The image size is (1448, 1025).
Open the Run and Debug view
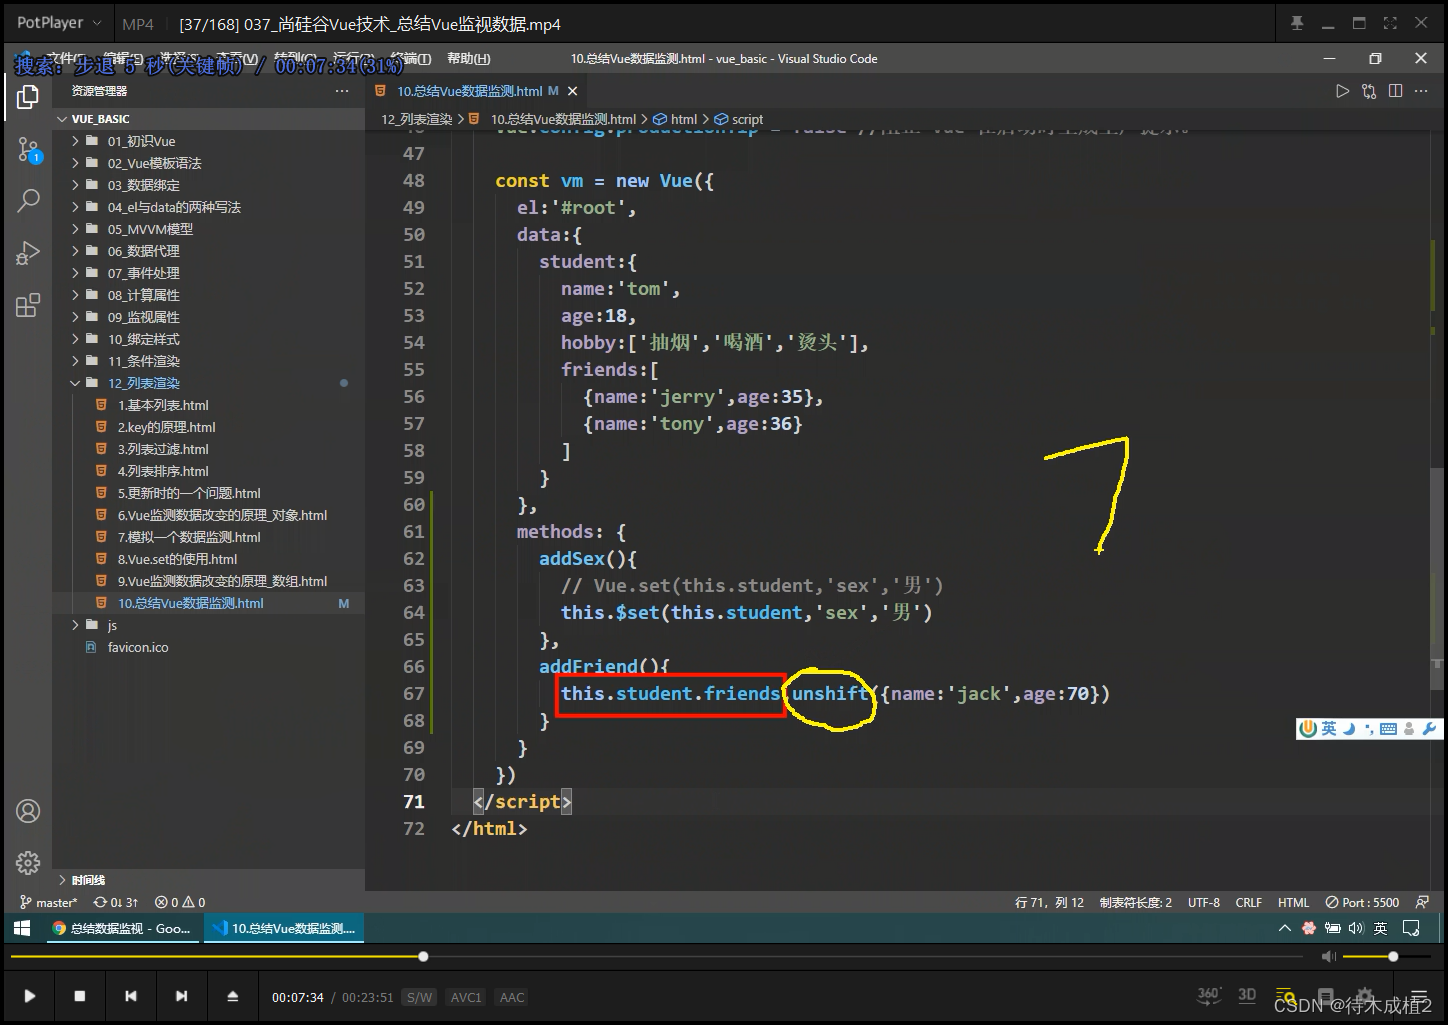tap(28, 253)
